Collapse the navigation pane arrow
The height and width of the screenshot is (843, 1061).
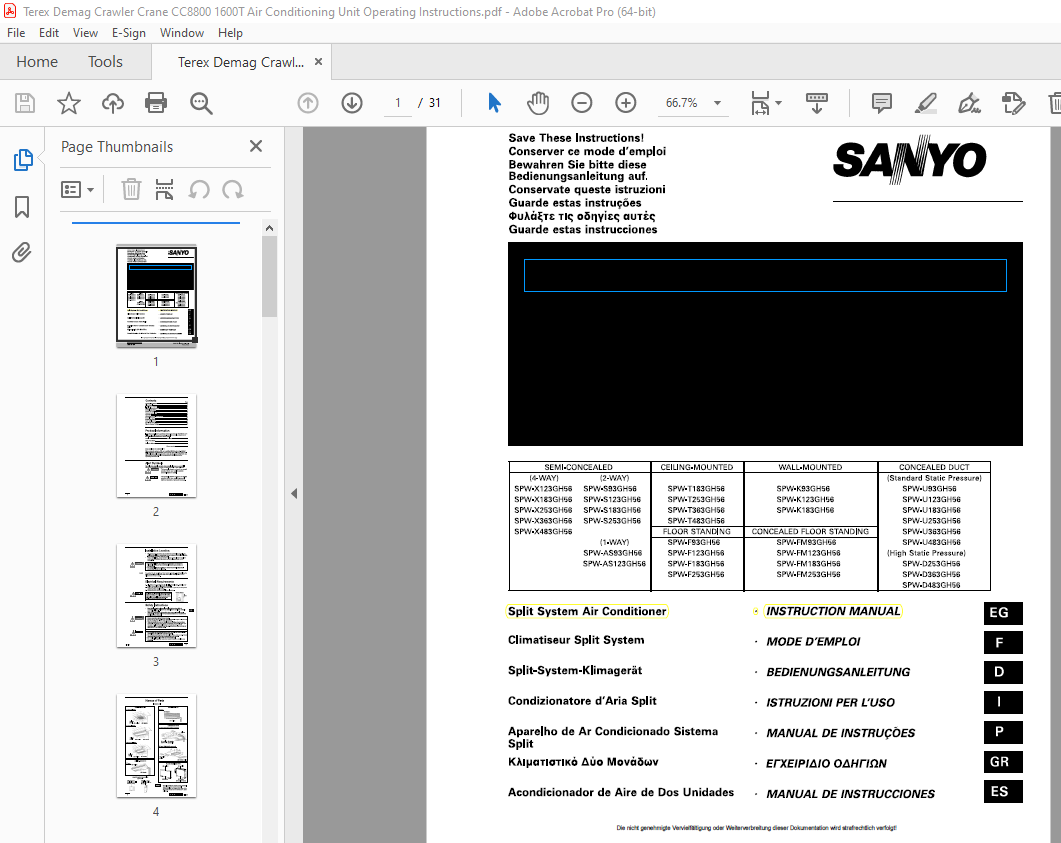[x=294, y=493]
